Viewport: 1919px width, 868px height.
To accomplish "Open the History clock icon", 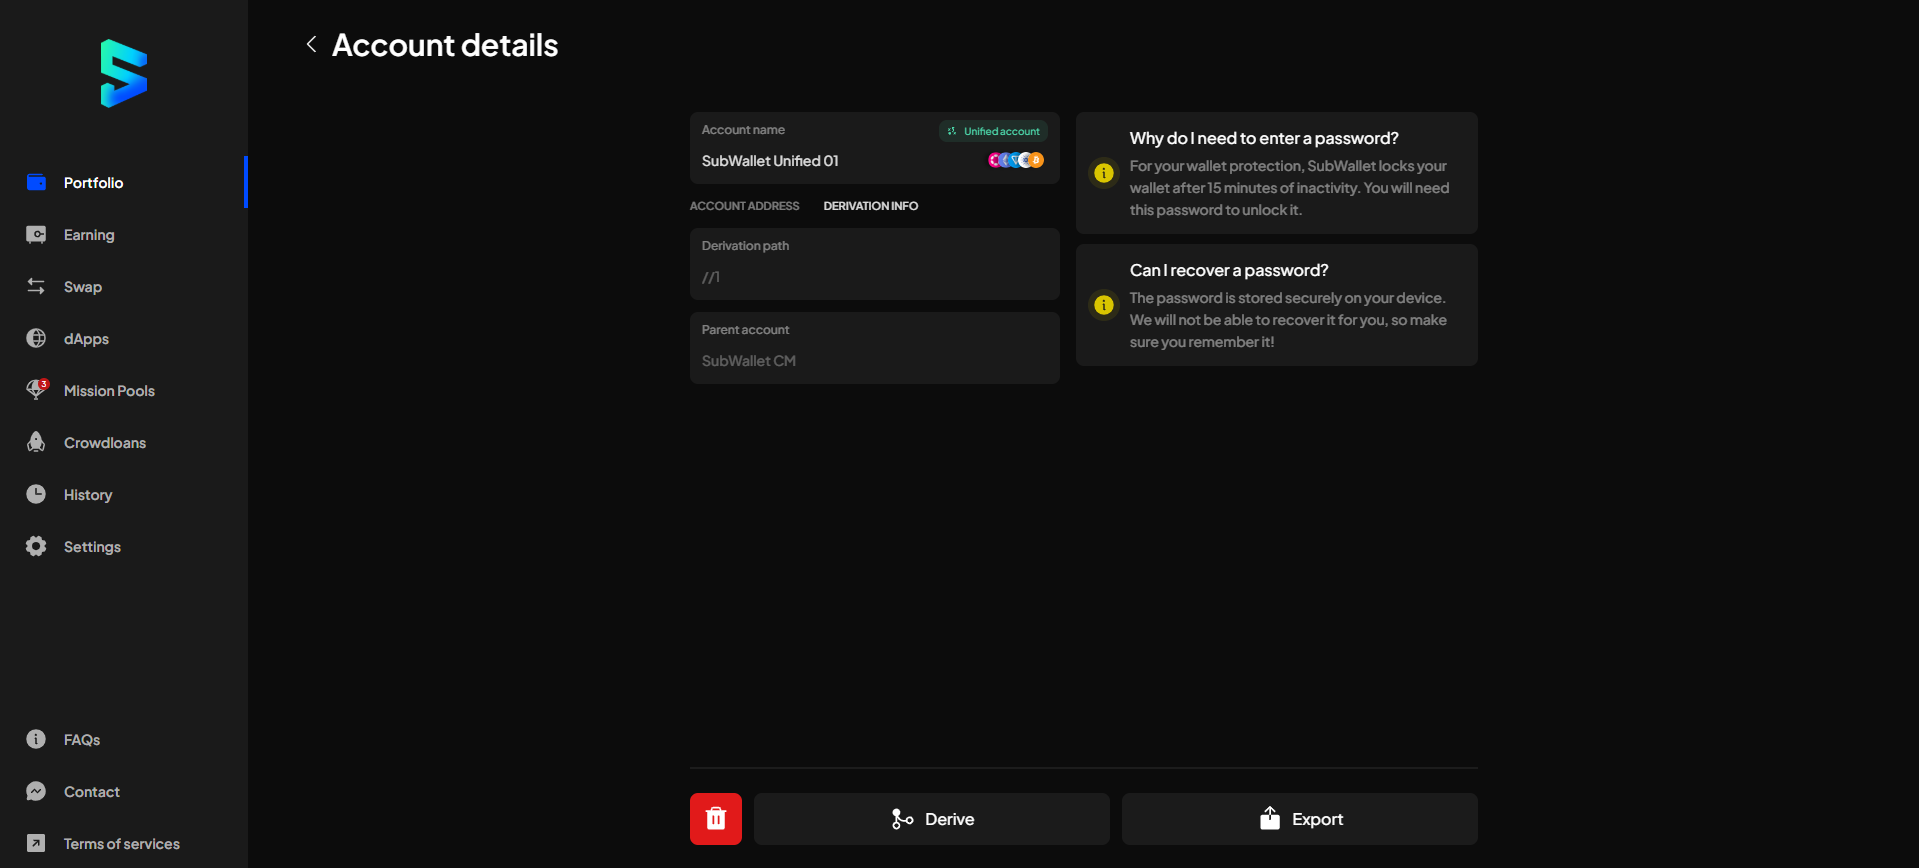I will click(36, 495).
